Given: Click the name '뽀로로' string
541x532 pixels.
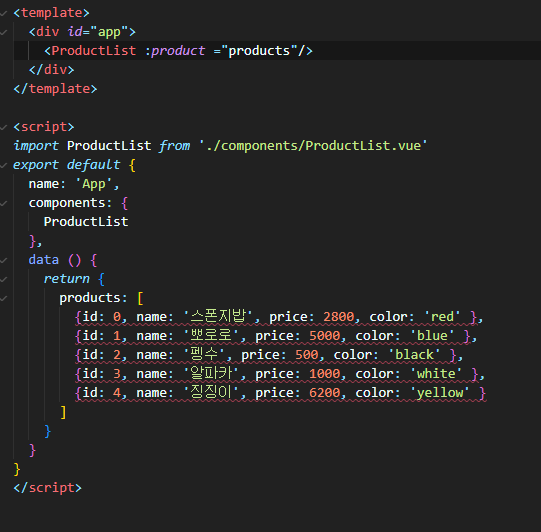Looking at the screenshot, I should [211, 335].
